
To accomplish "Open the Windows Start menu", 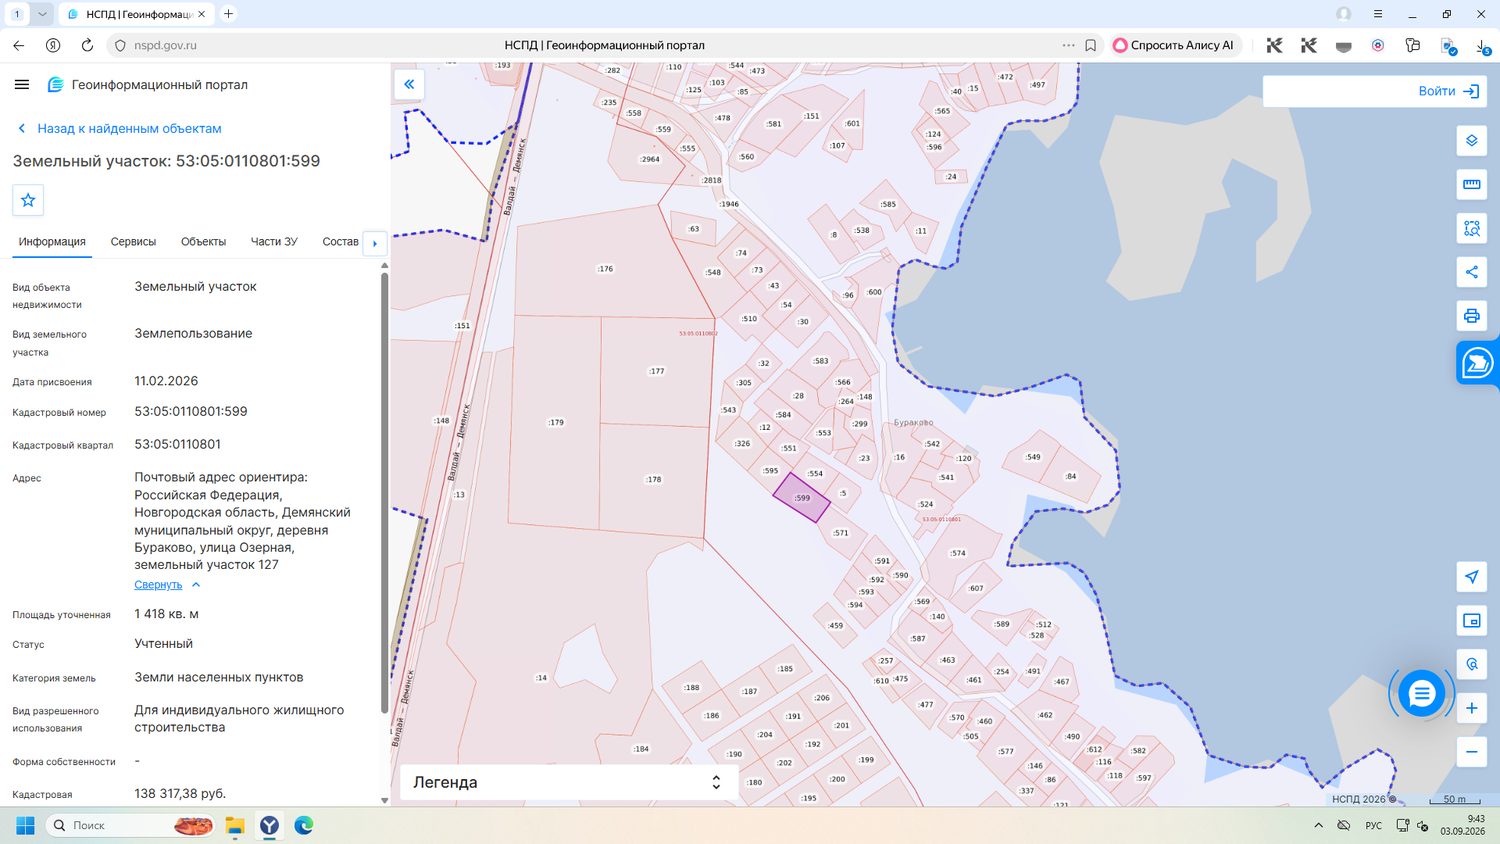I will click(25, 826).
